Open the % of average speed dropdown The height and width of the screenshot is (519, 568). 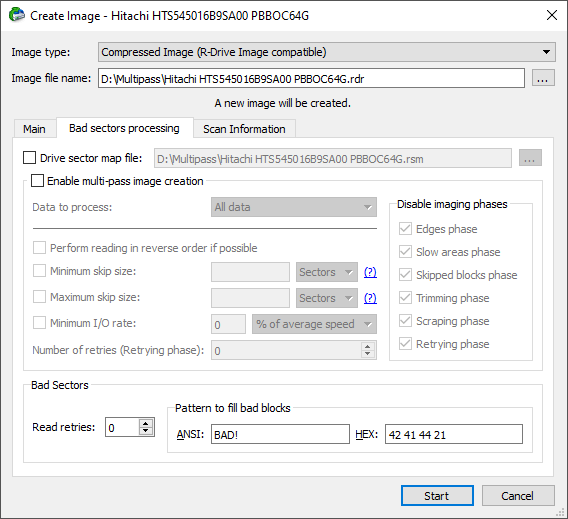314,324
